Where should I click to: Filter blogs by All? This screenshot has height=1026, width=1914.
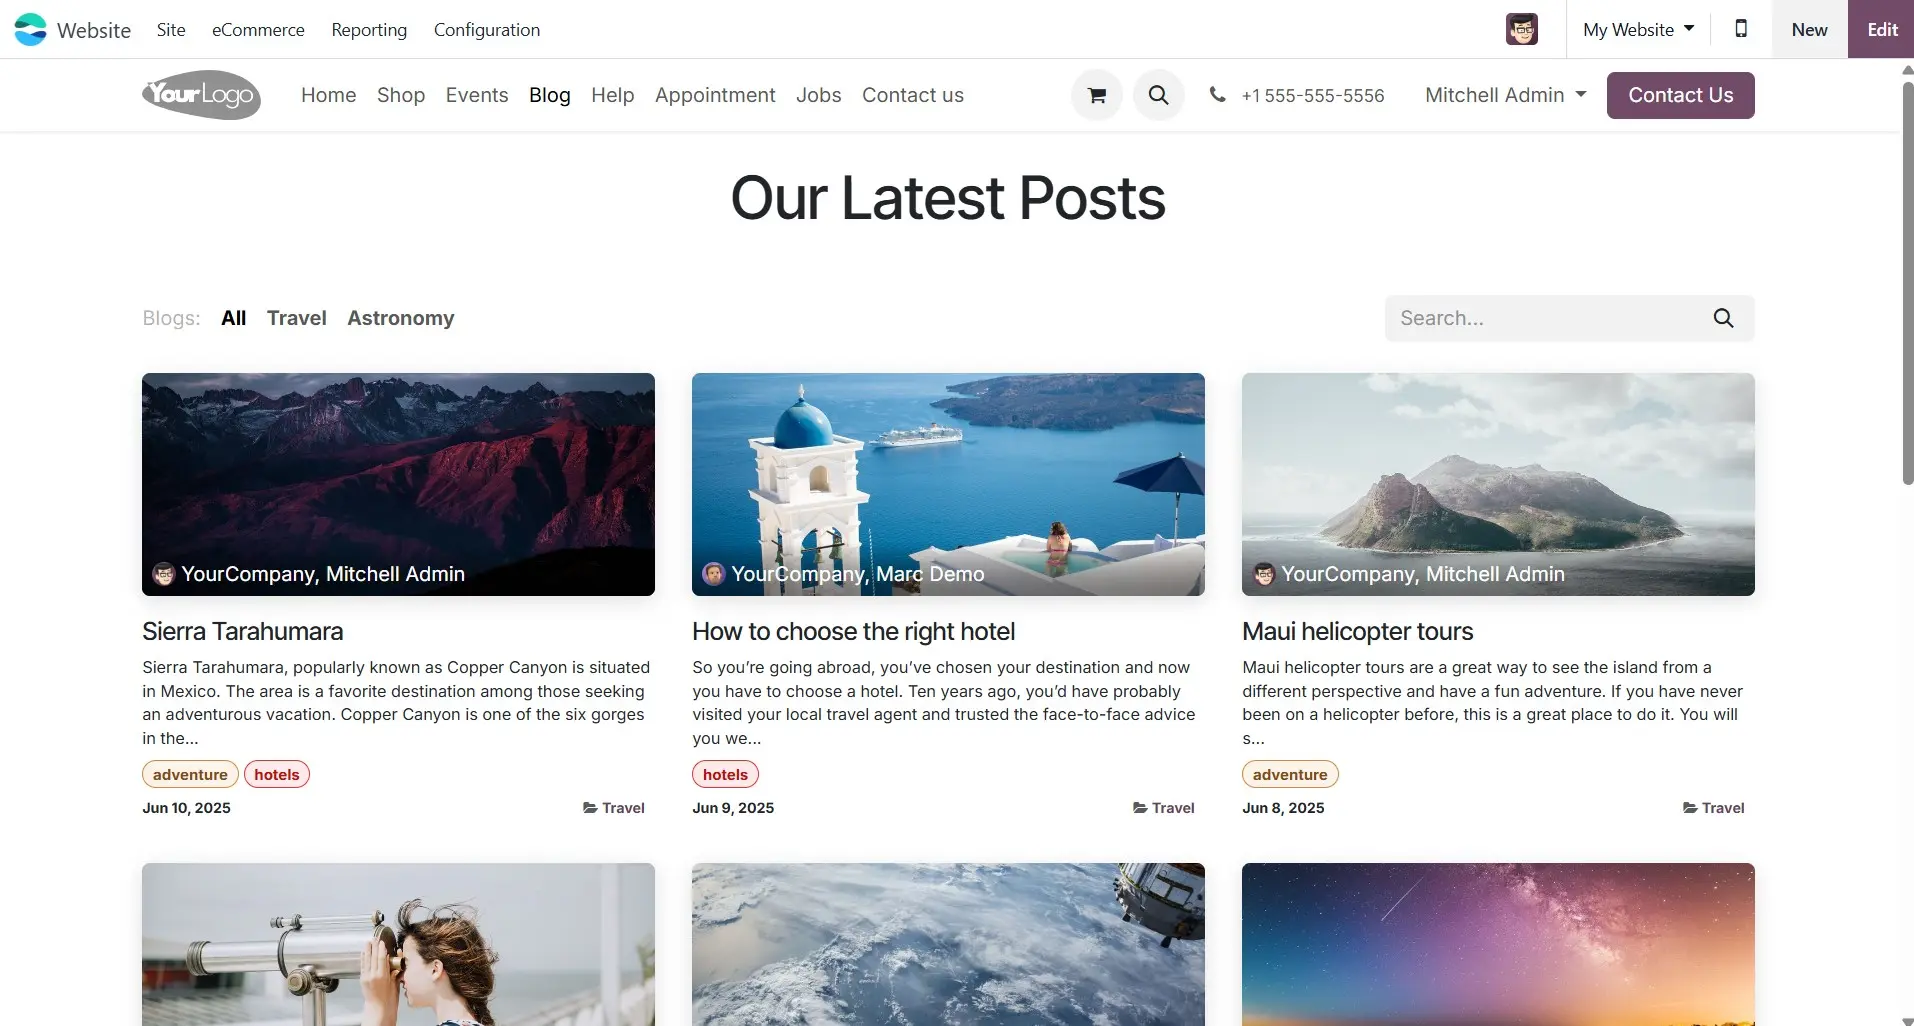click(233, 318)
